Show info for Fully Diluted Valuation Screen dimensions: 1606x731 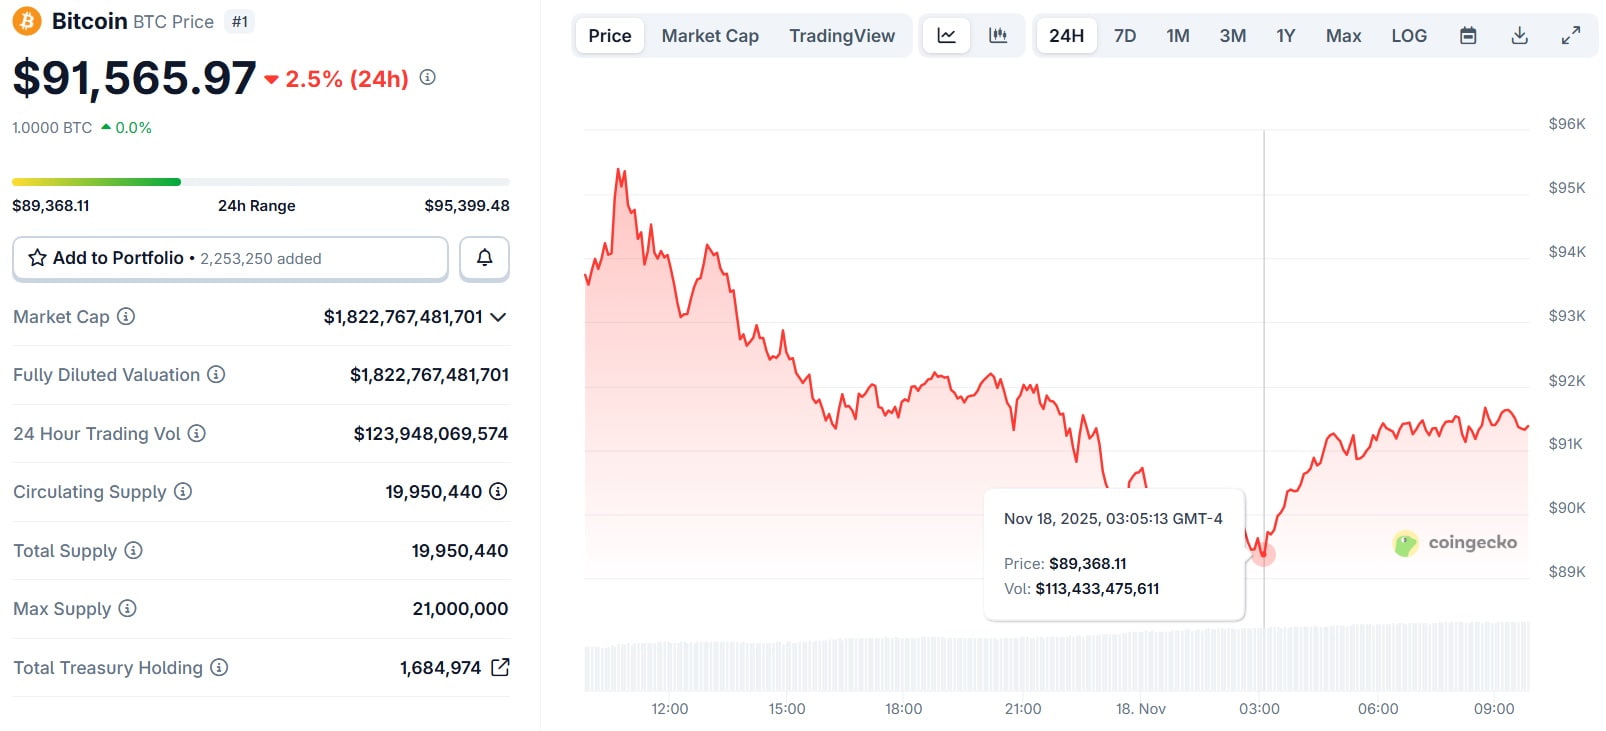click(x=216, y=375)
